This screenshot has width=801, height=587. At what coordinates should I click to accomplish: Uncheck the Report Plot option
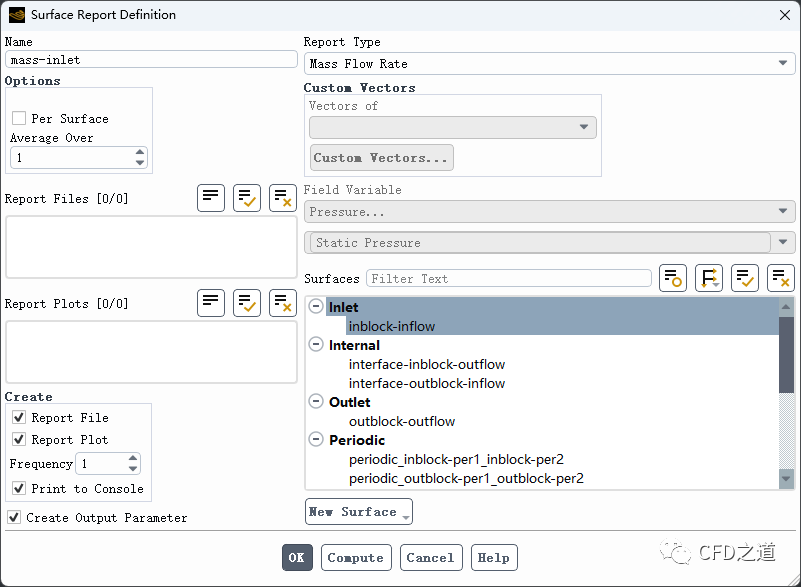(19, 439)
